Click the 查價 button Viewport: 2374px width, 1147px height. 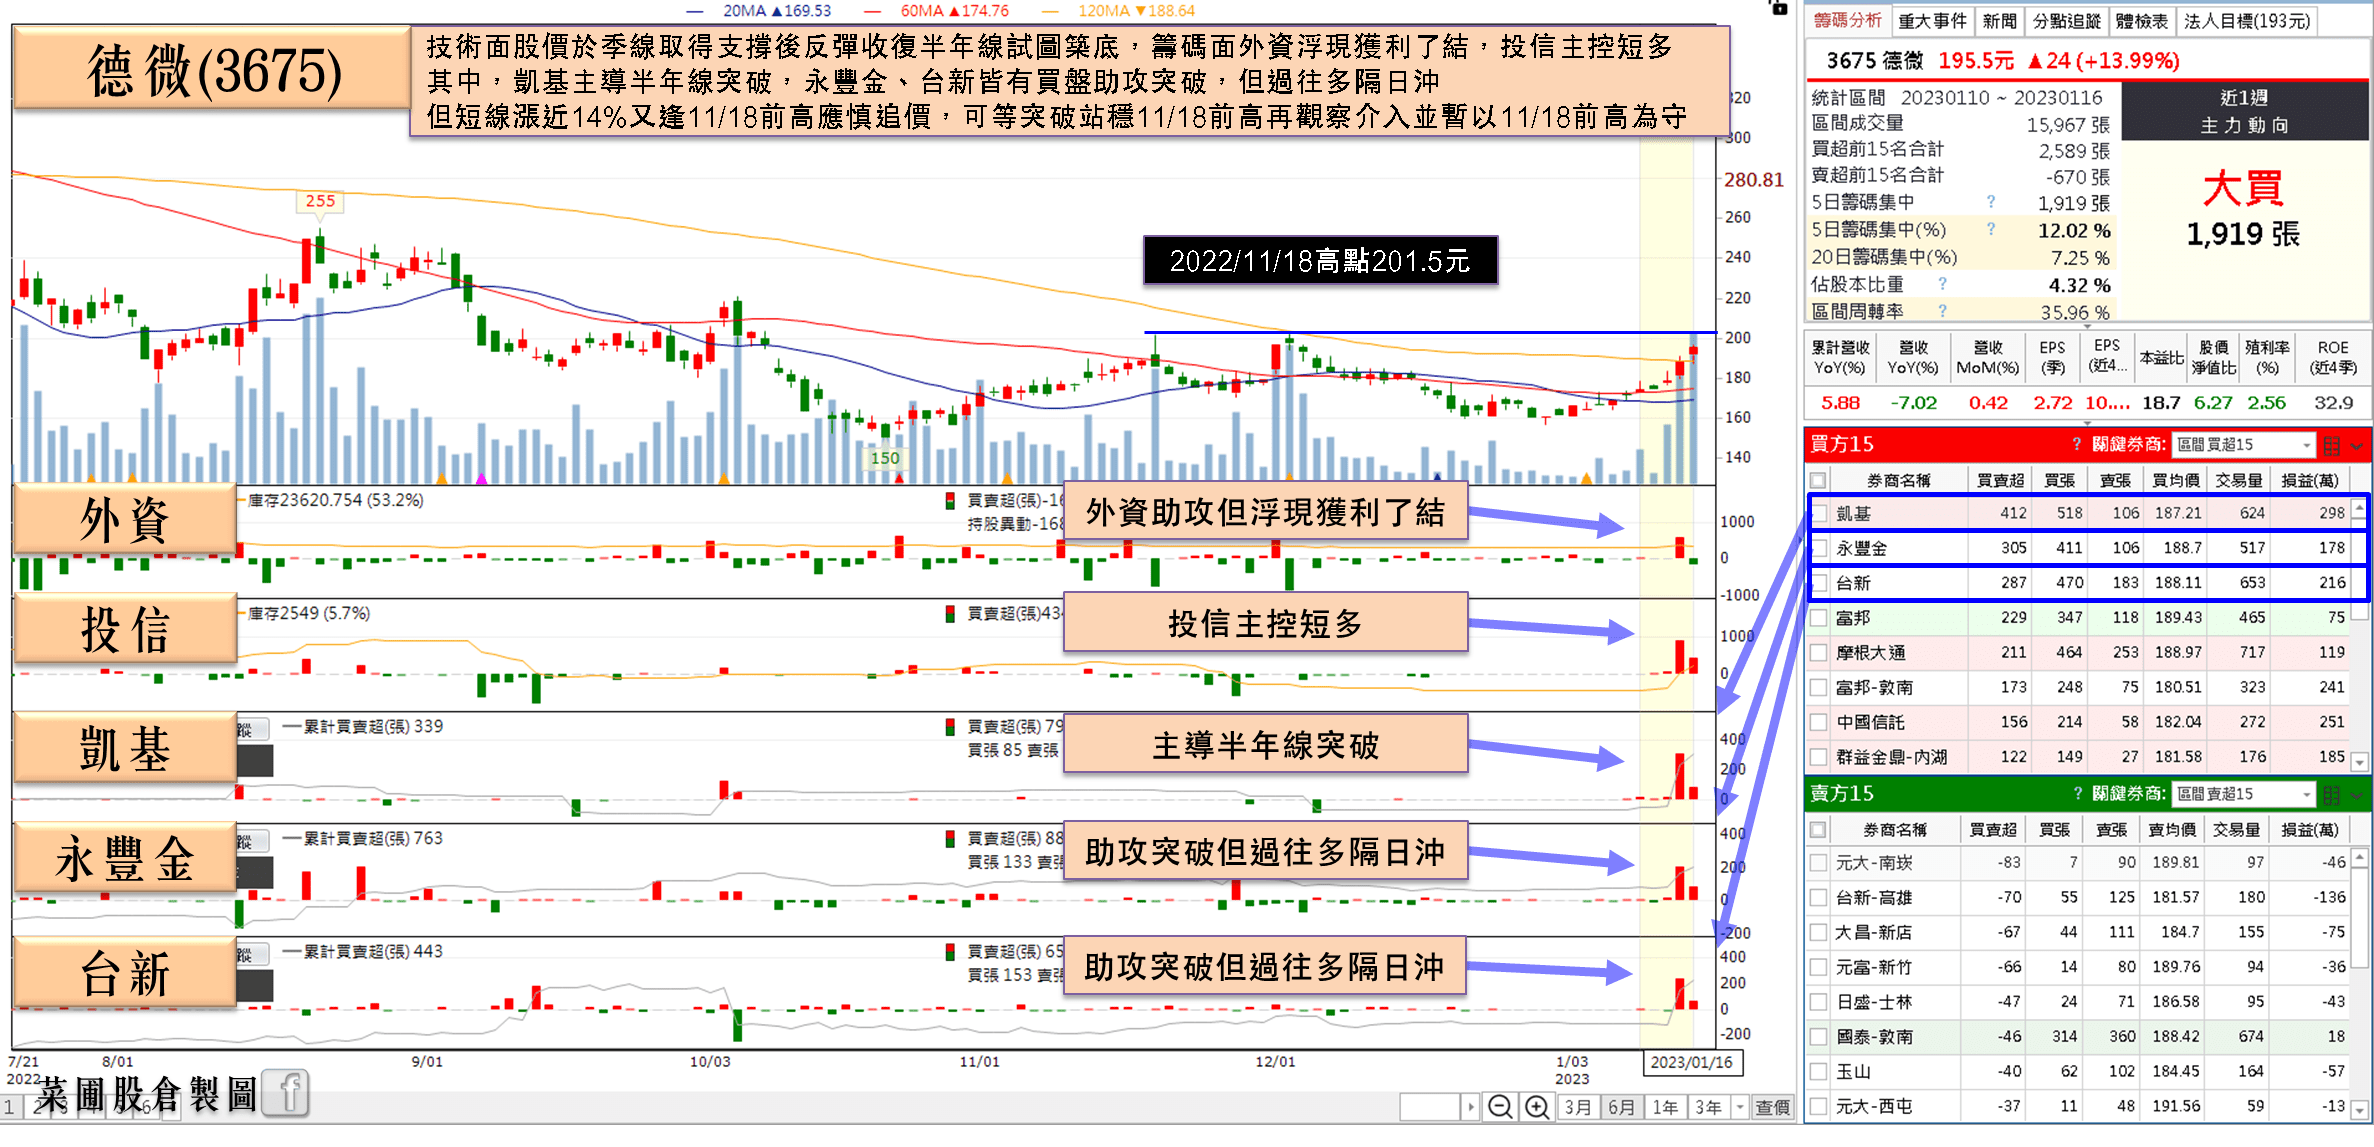click(1772, 1107)
